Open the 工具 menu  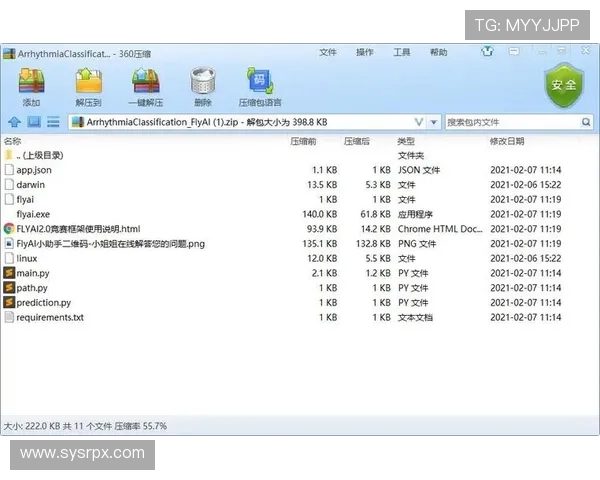click(402, 52)
